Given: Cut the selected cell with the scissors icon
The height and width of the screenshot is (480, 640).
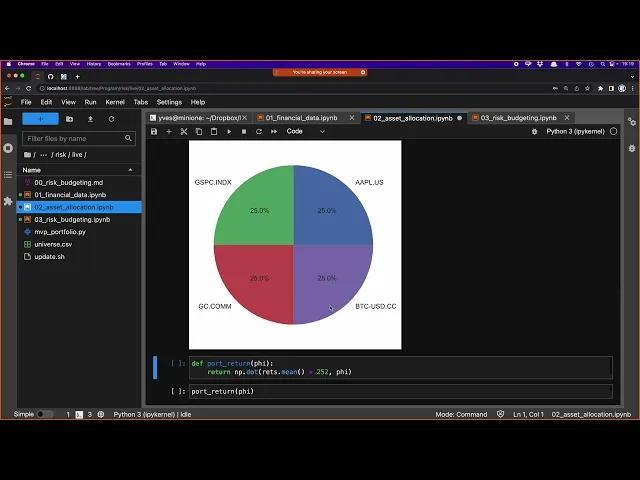Looking at the screenshot, I should pyautogui.click(x=184, y=131).
